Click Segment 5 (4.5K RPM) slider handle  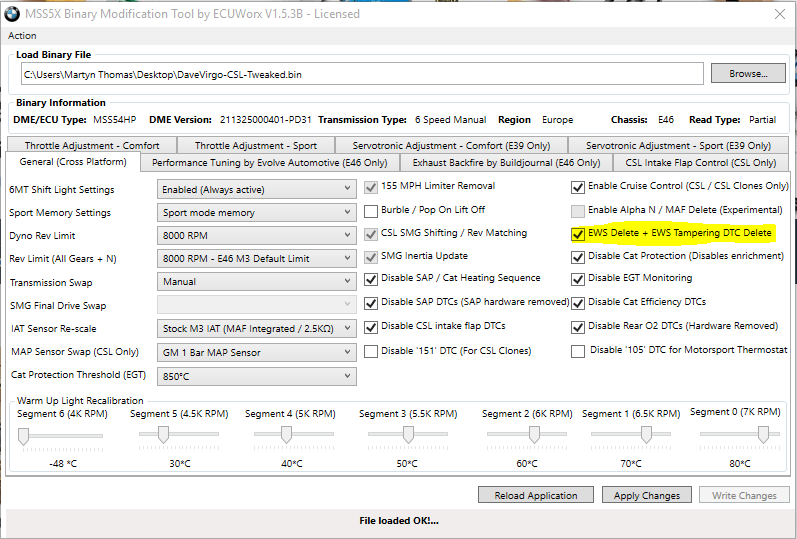(163, 435)
